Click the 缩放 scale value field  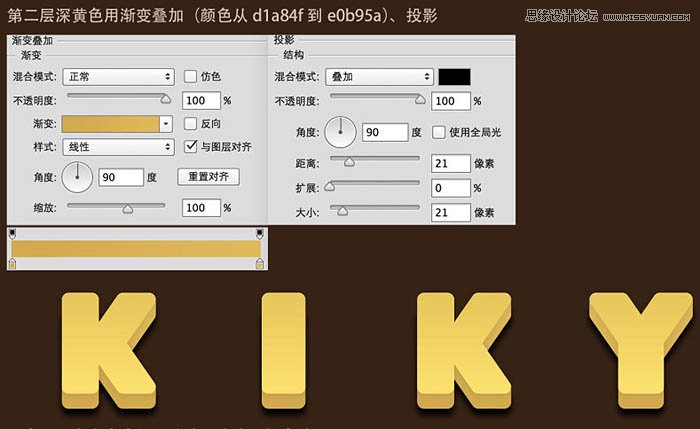click(201, 208)
